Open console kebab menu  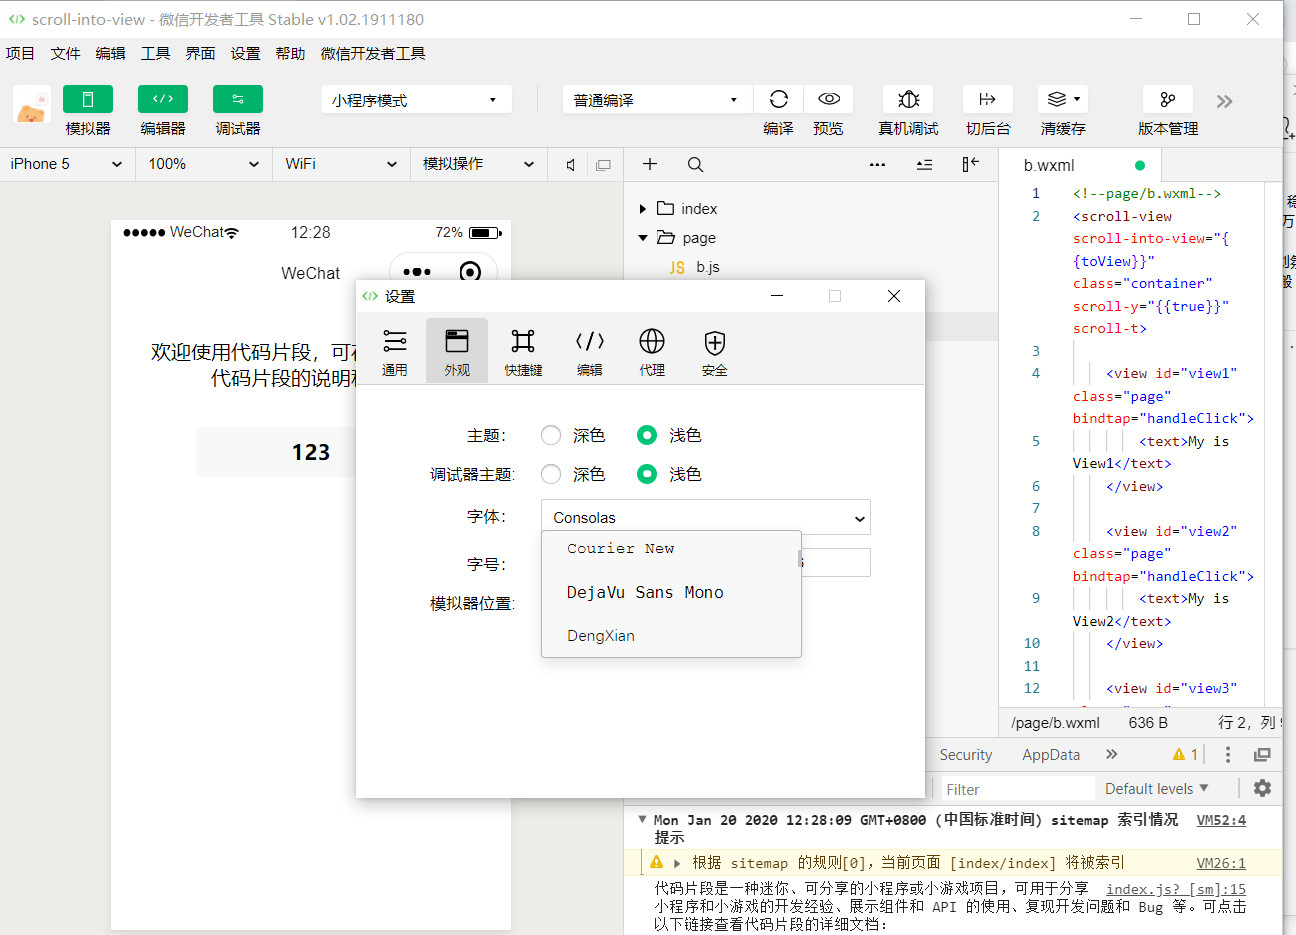click(1228, 755)
